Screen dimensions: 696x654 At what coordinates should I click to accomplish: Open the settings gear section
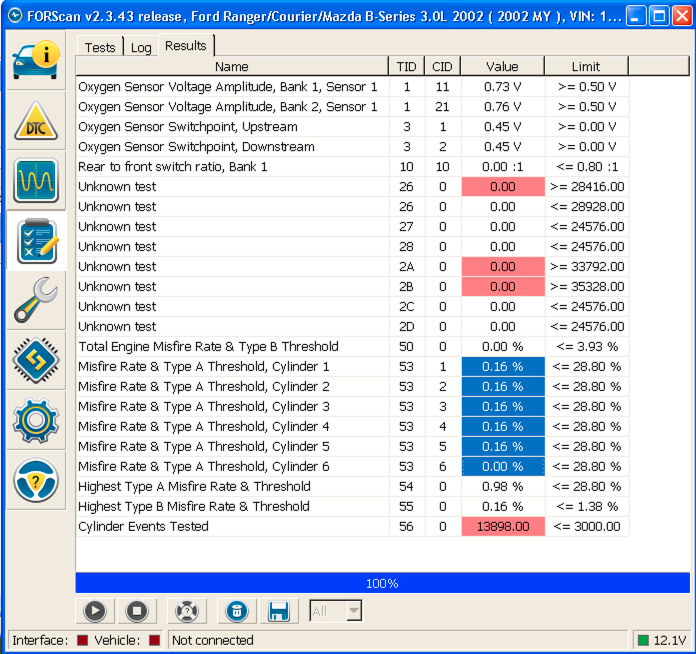click(36, 421)
